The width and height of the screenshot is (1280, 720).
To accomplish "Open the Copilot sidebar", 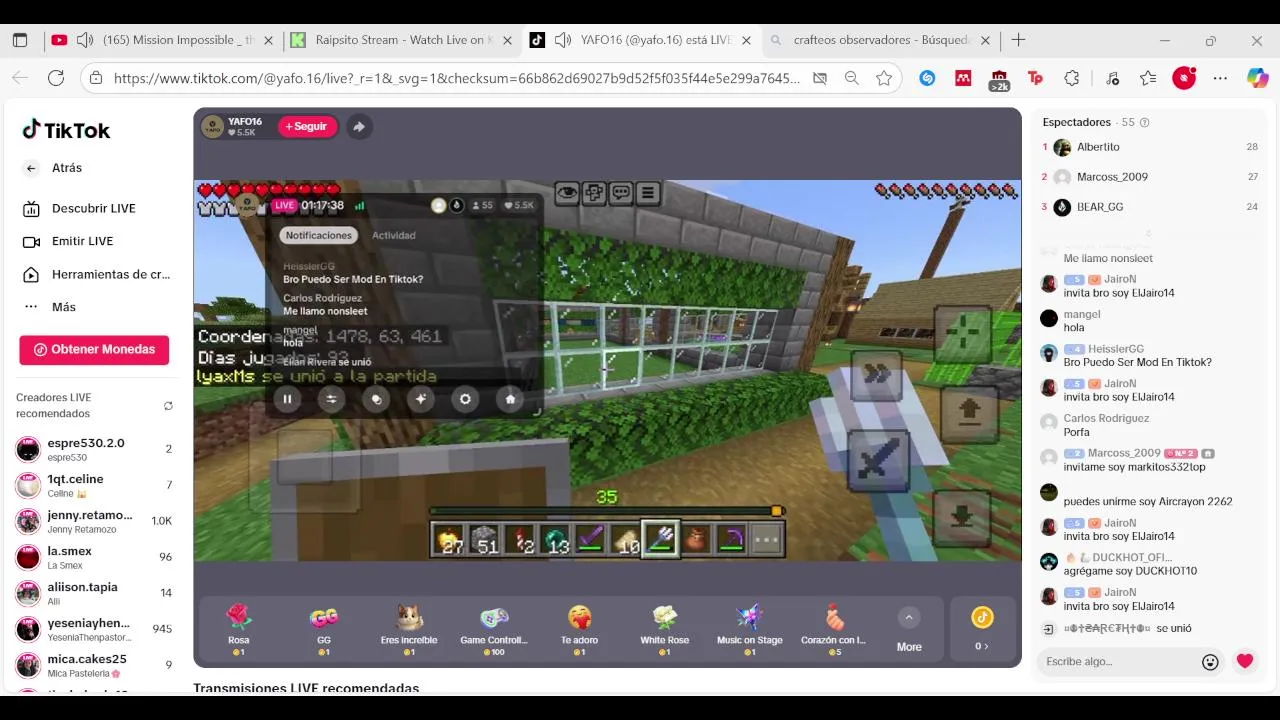I will (1257, 78).
